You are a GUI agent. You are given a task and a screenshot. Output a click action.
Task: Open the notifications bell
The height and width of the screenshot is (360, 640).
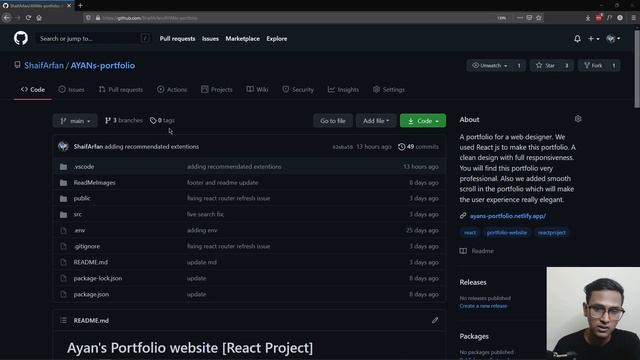[x=577, y=39]
